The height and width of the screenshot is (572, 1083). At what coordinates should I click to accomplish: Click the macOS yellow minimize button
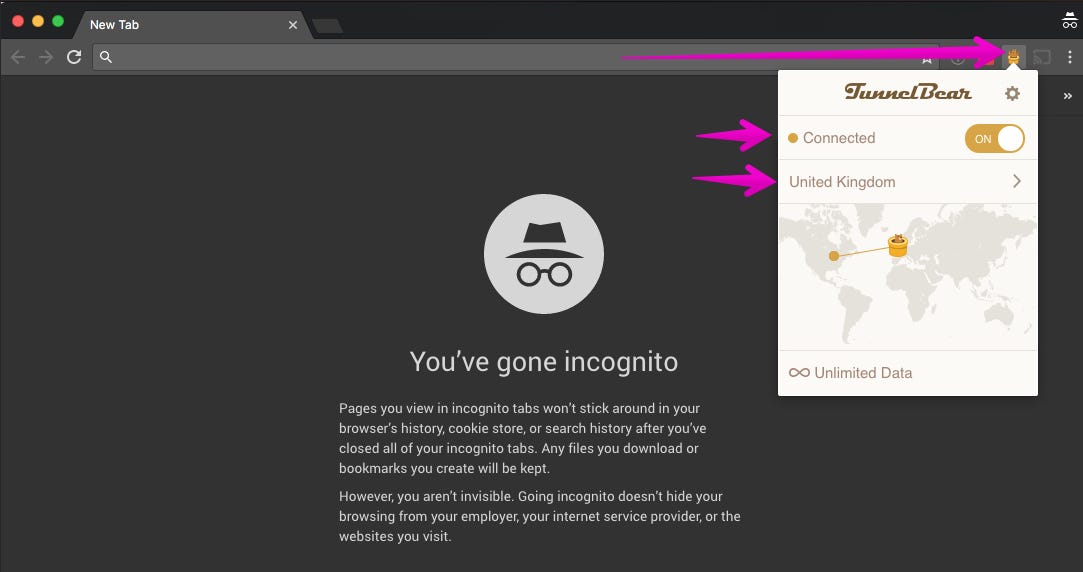point(38,21)
